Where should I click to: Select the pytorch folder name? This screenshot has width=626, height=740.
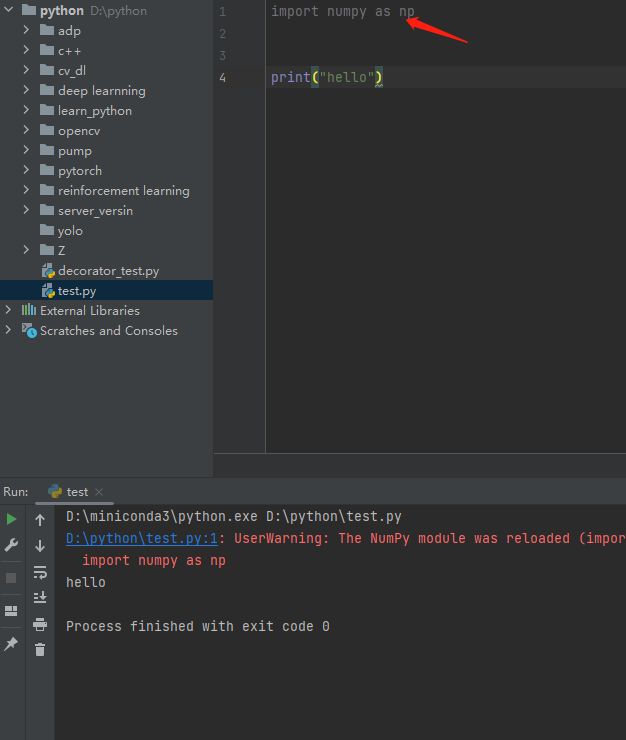tap(80, 171)
